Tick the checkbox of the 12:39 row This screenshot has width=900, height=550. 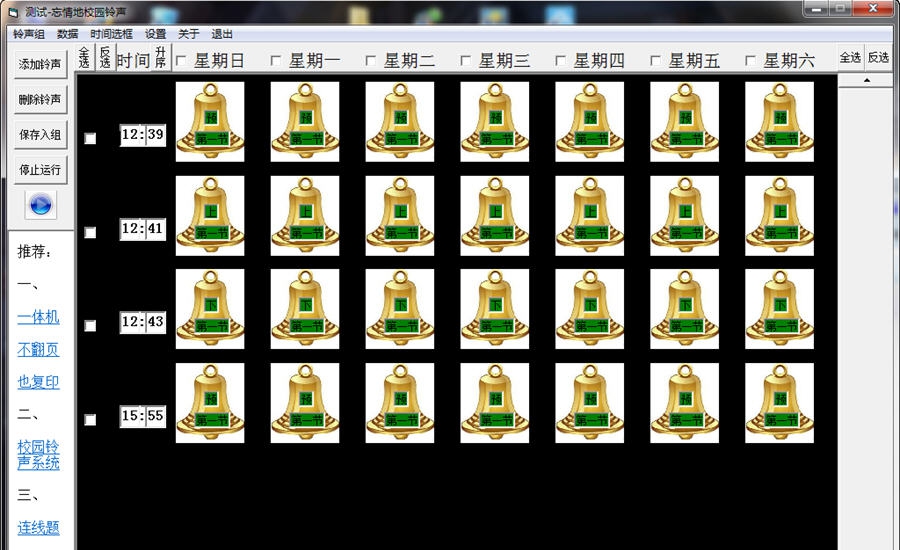tap(90, 138)
